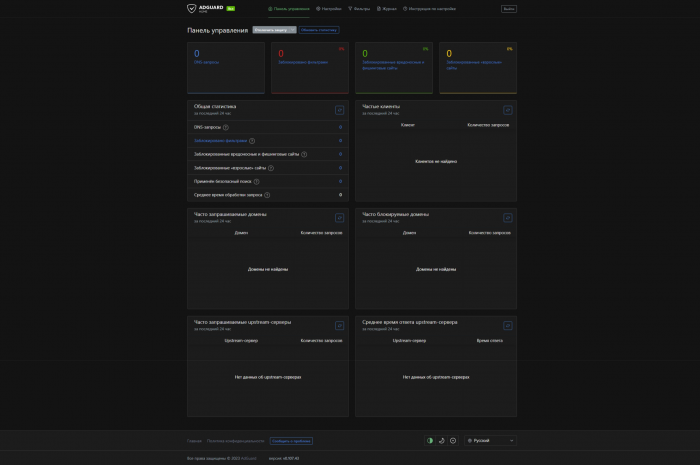The width and height of the screenshot is (700, 465).
Task: Click the Сообщить о проблеме button
Action: click(x=291, y=441)
